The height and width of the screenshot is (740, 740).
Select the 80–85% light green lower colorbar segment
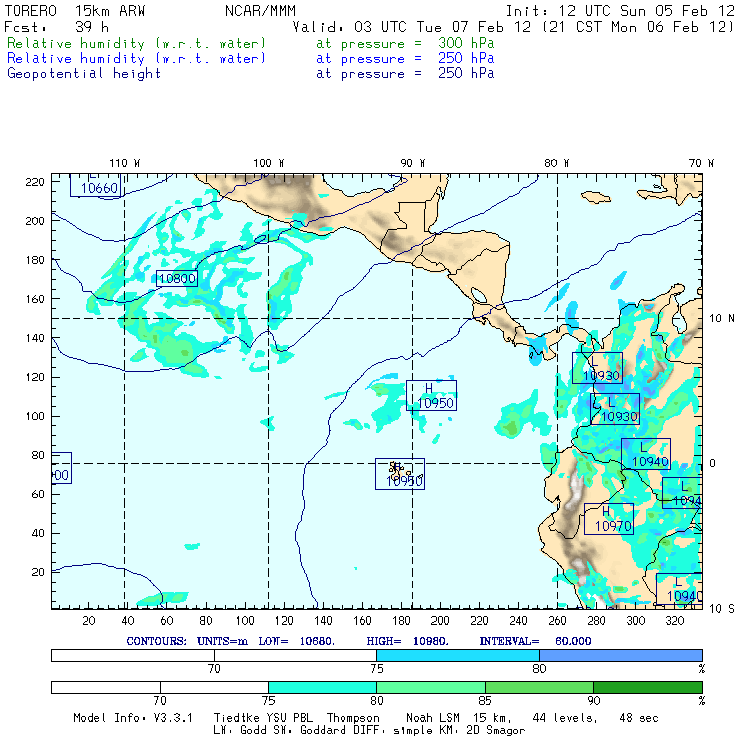(x=431, y=687)
